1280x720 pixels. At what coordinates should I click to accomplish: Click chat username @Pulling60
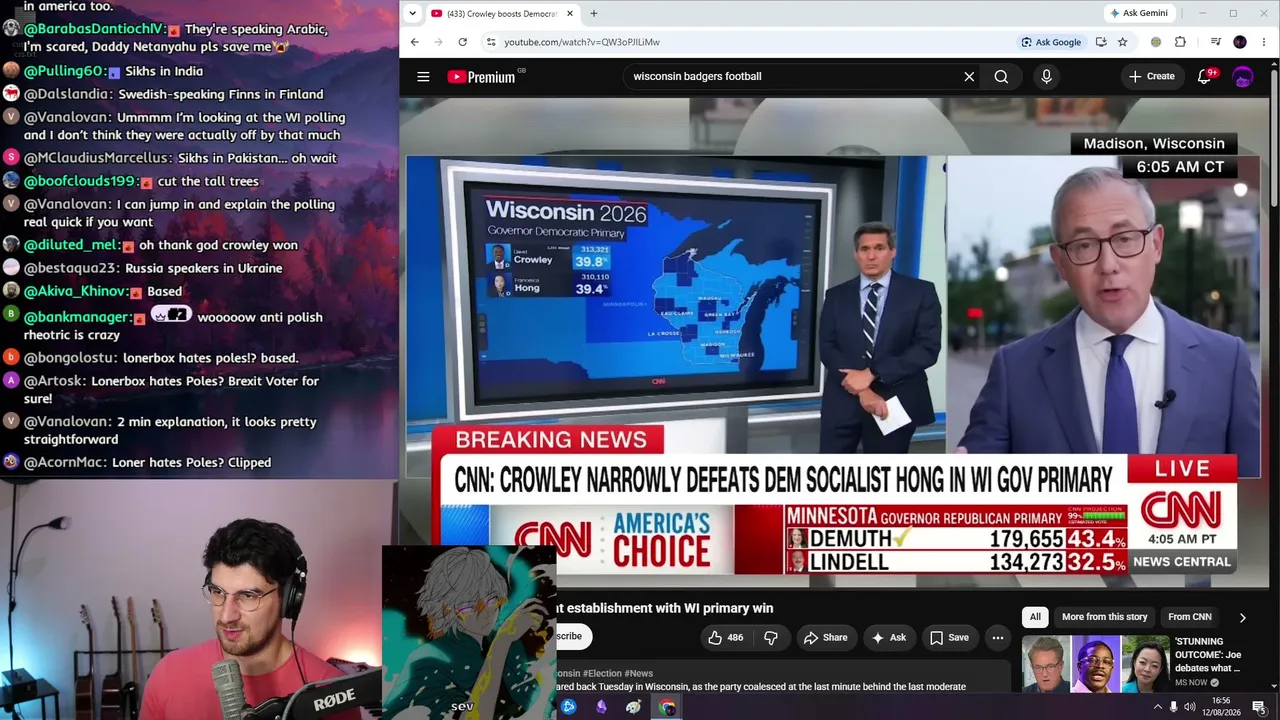[64, 71]
